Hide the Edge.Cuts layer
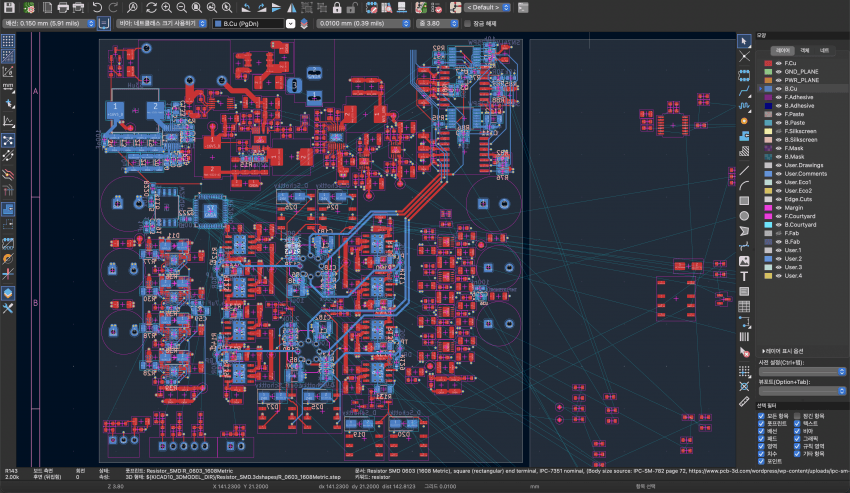 click(778, 199)
